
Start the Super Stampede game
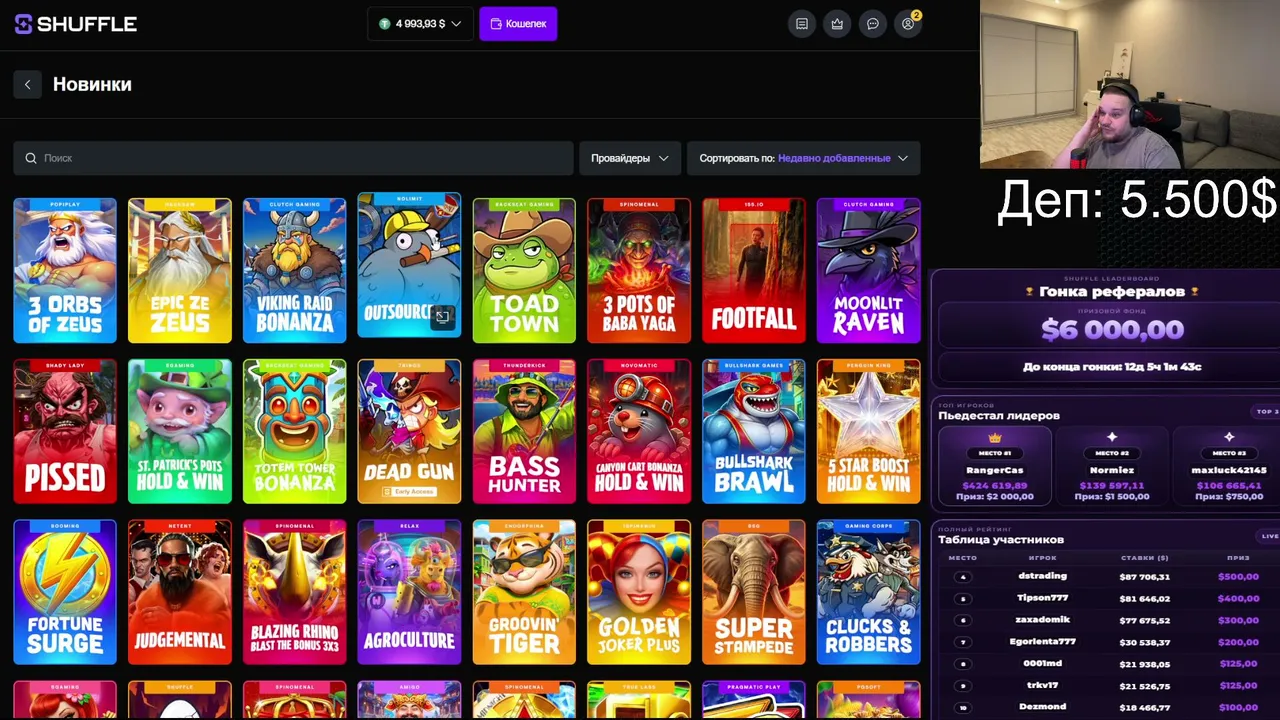tap(754, 592)
